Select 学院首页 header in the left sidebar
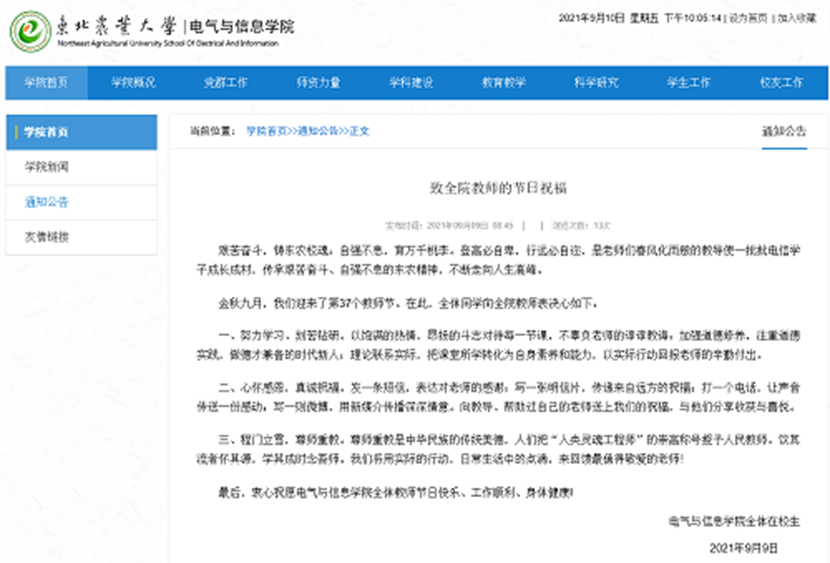830x563 pixels. (47, 132)
